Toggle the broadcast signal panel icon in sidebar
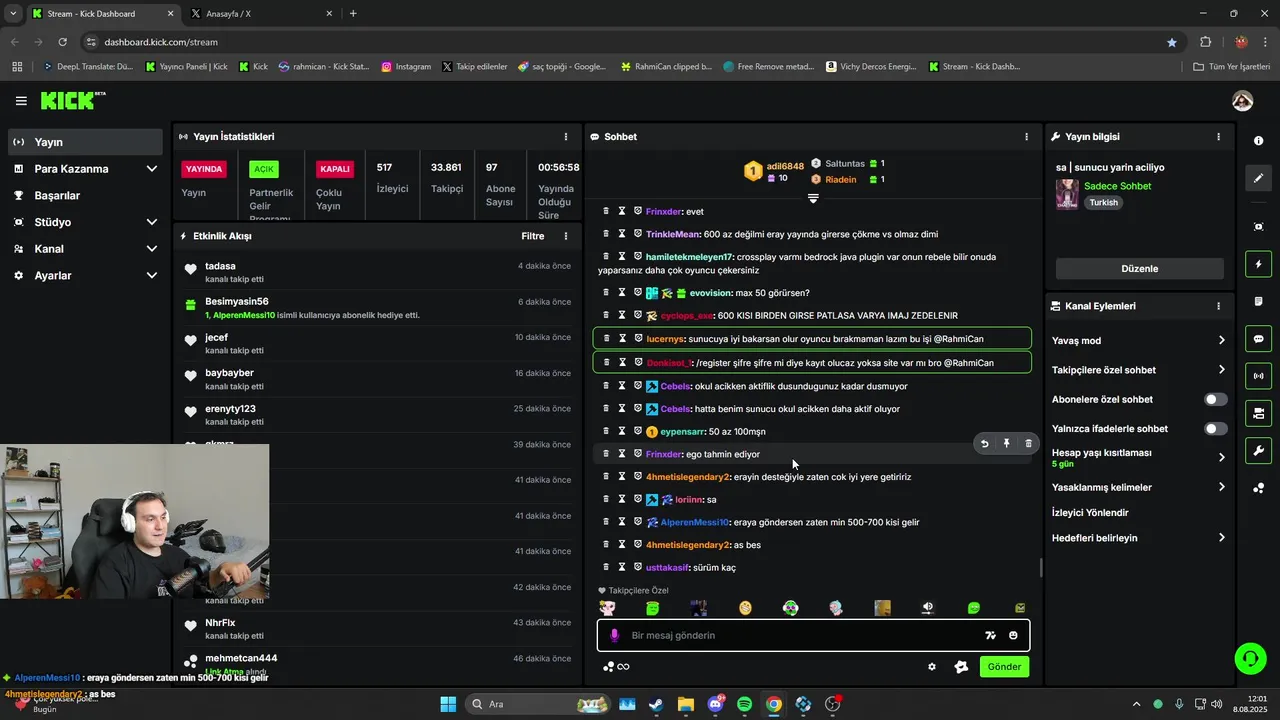Viewport: 1280px width, 720px height. (x=1258, y=376)
